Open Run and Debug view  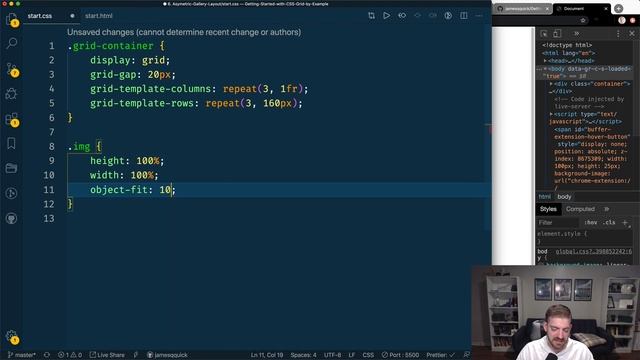pyautogui.click(x=11, y=94)
